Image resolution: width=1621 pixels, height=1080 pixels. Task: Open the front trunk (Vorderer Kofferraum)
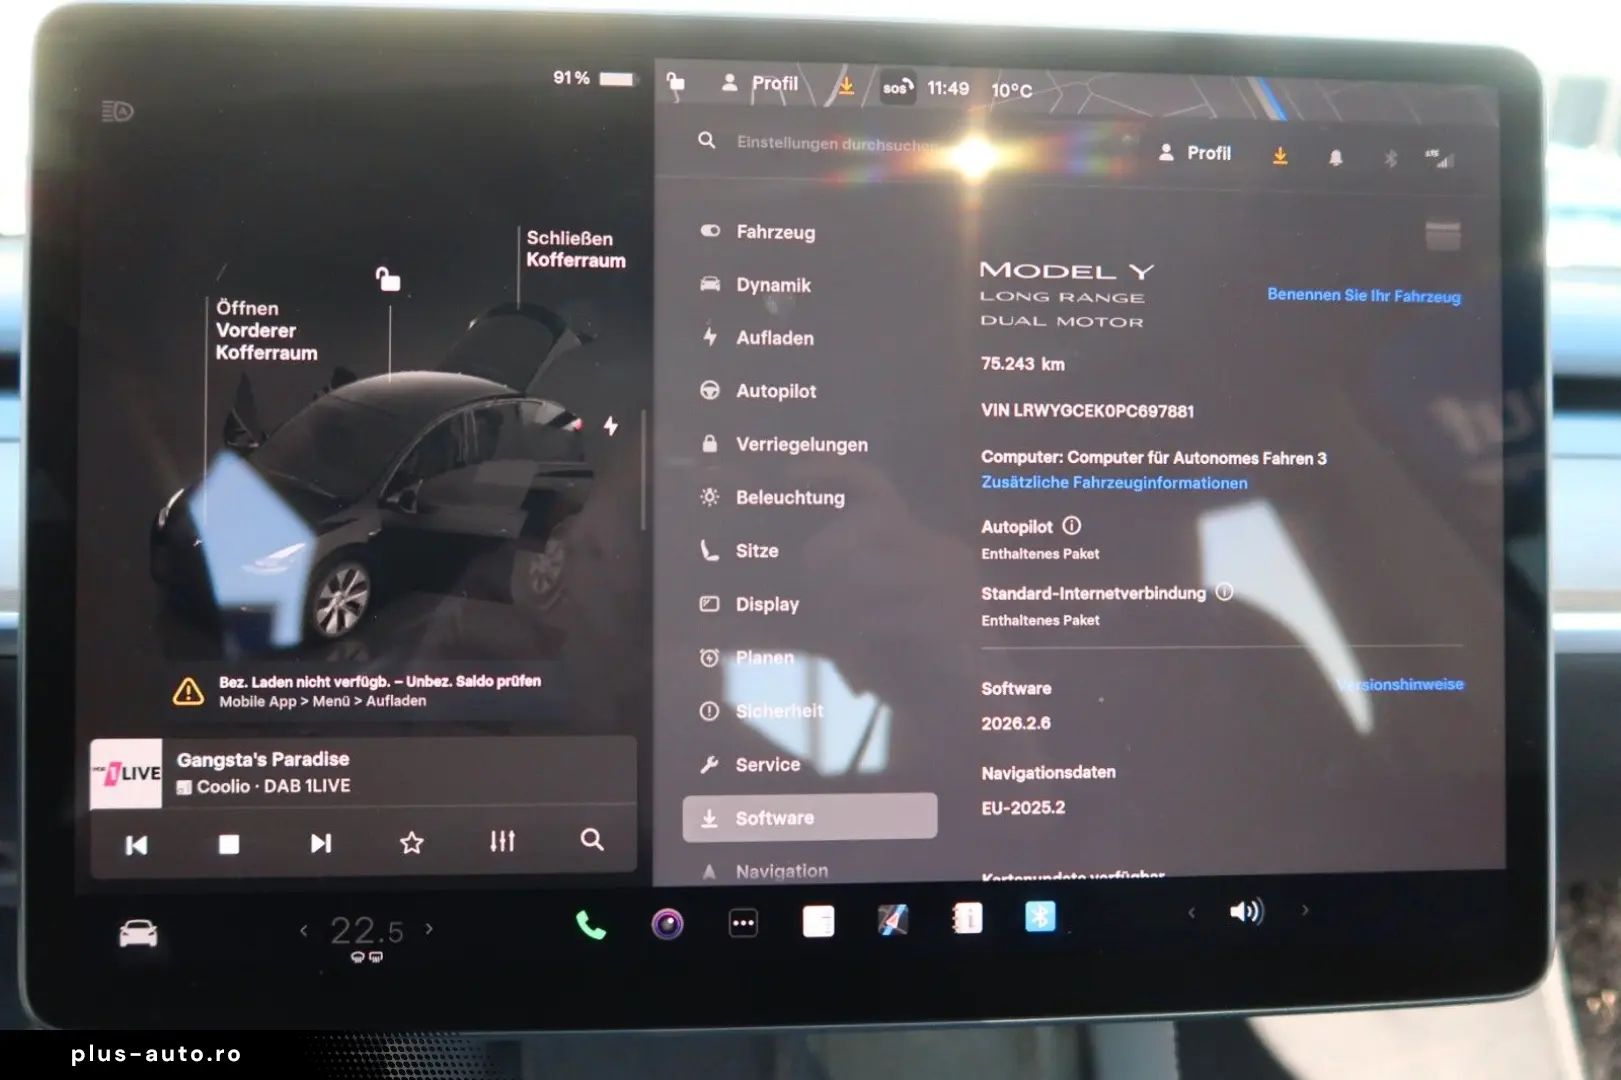tap(266, 330)
